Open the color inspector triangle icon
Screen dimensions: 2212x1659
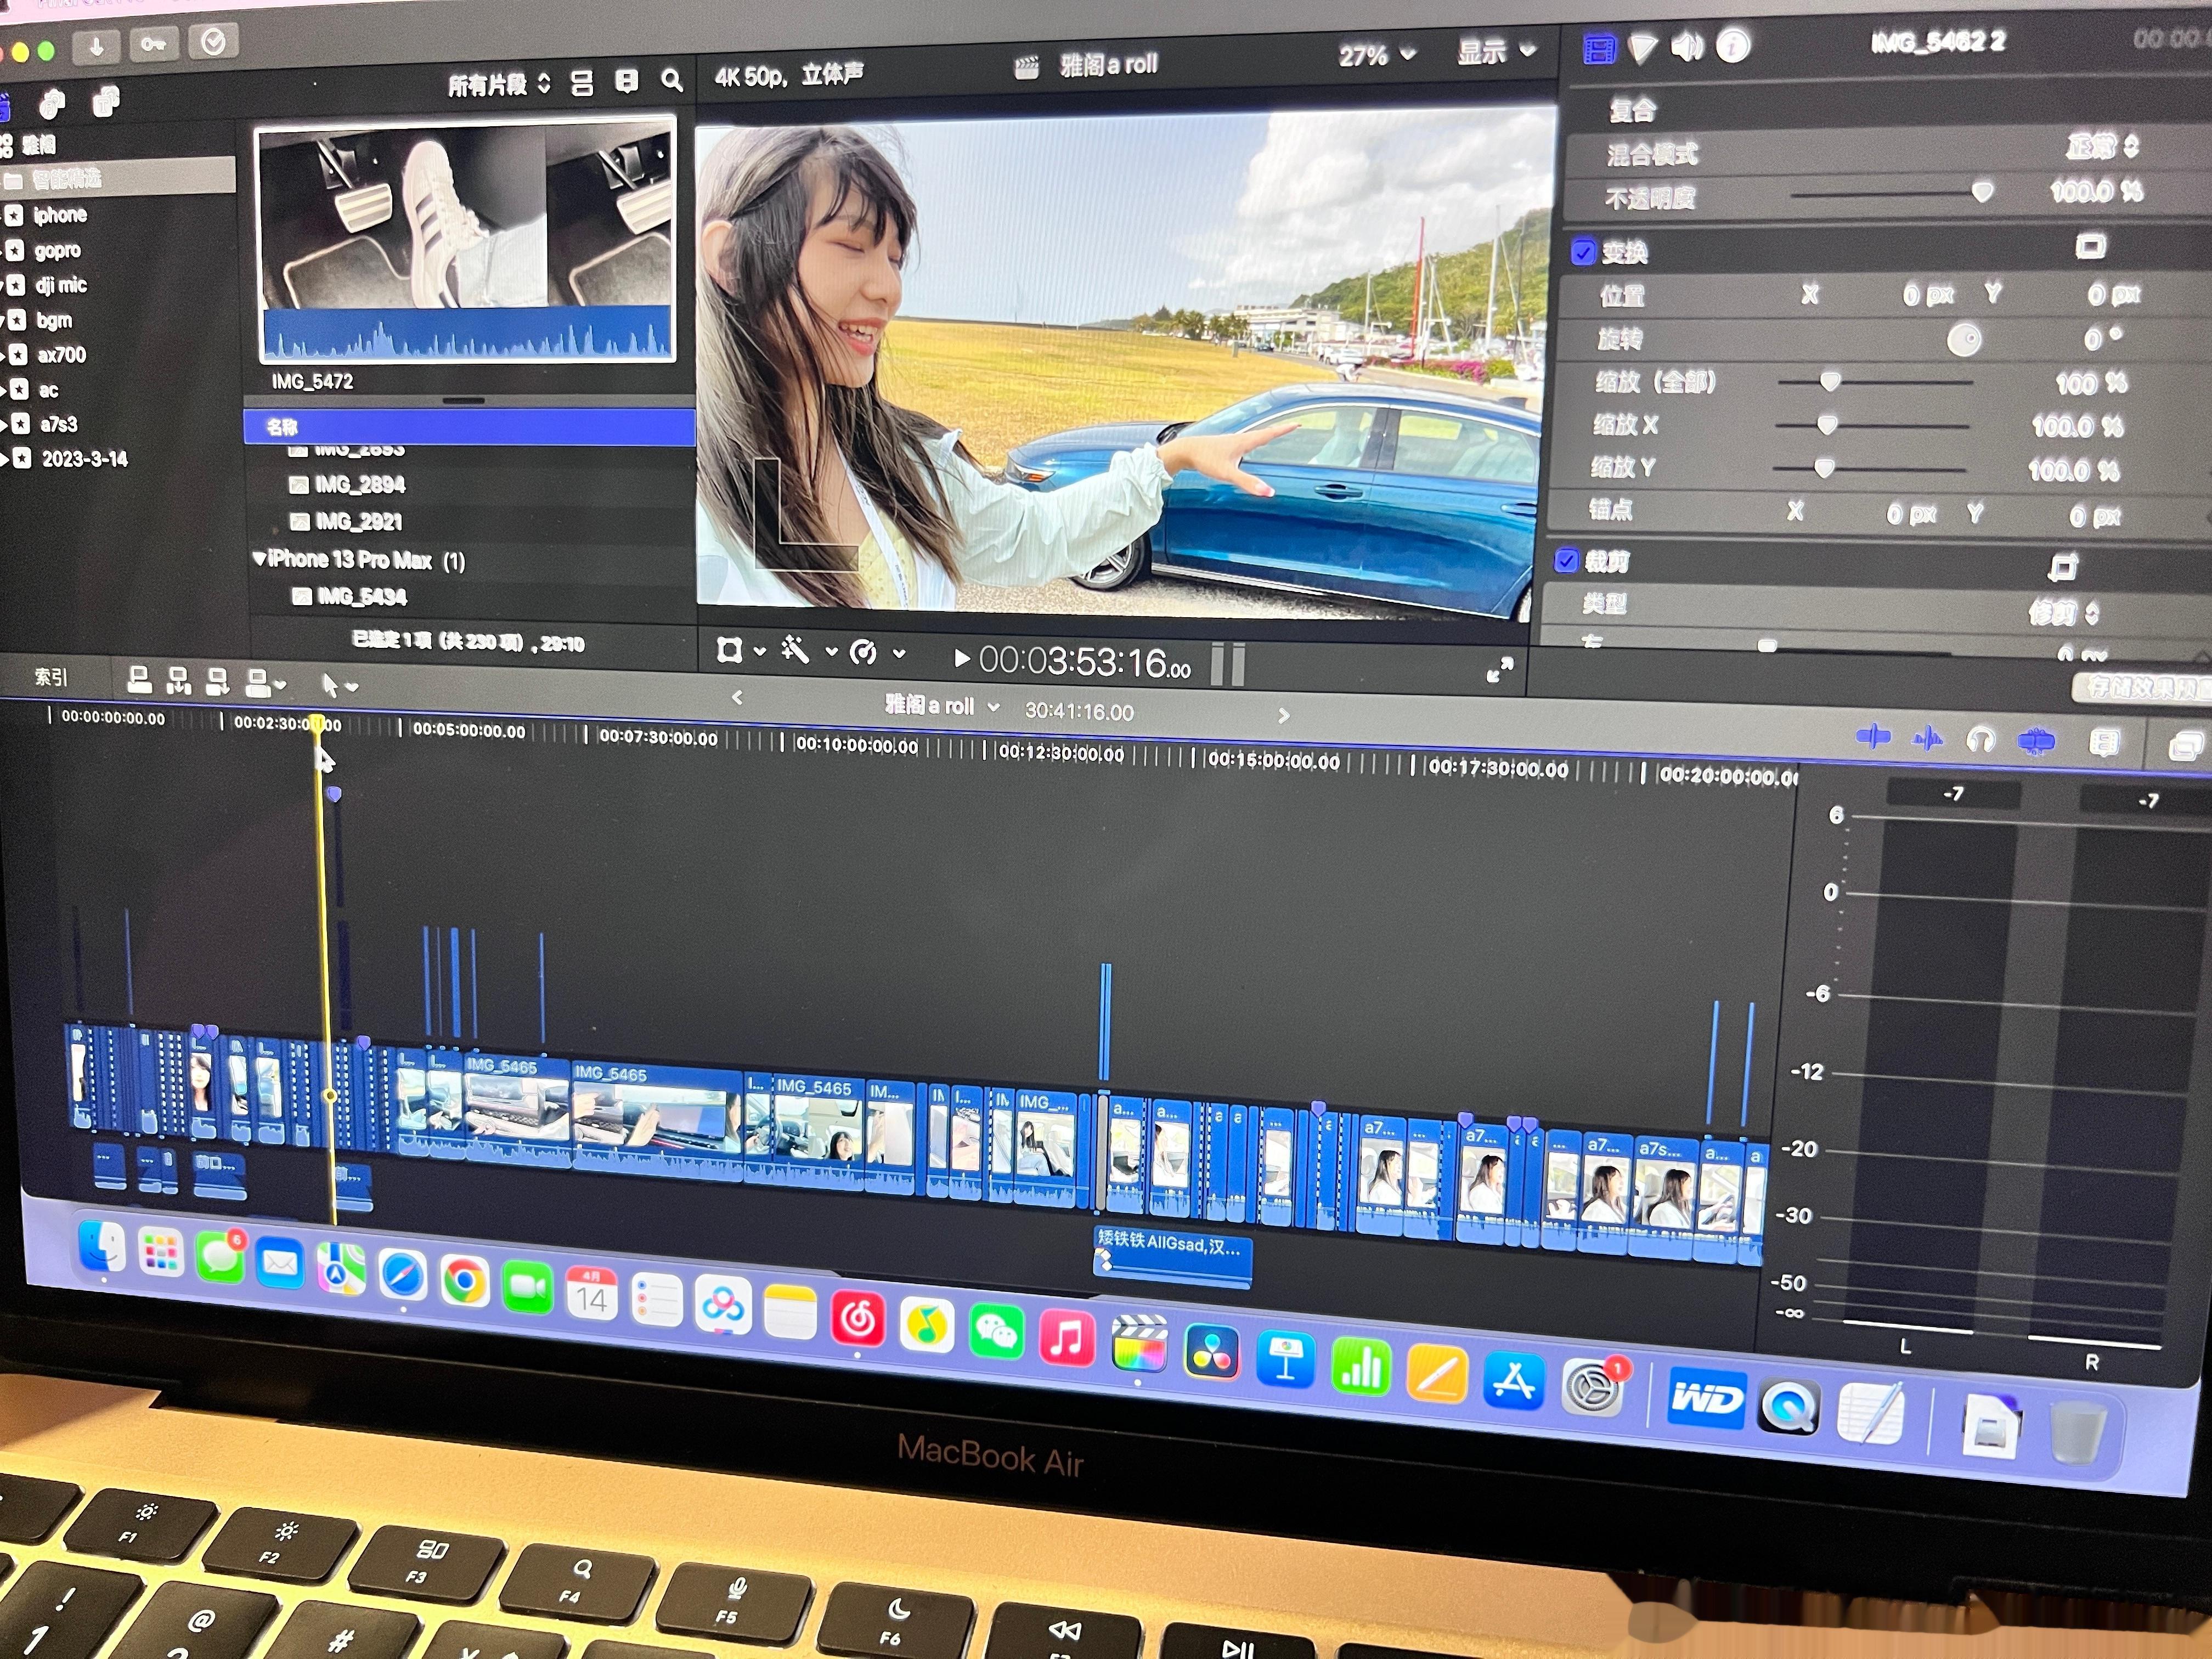coord(1641,48)
